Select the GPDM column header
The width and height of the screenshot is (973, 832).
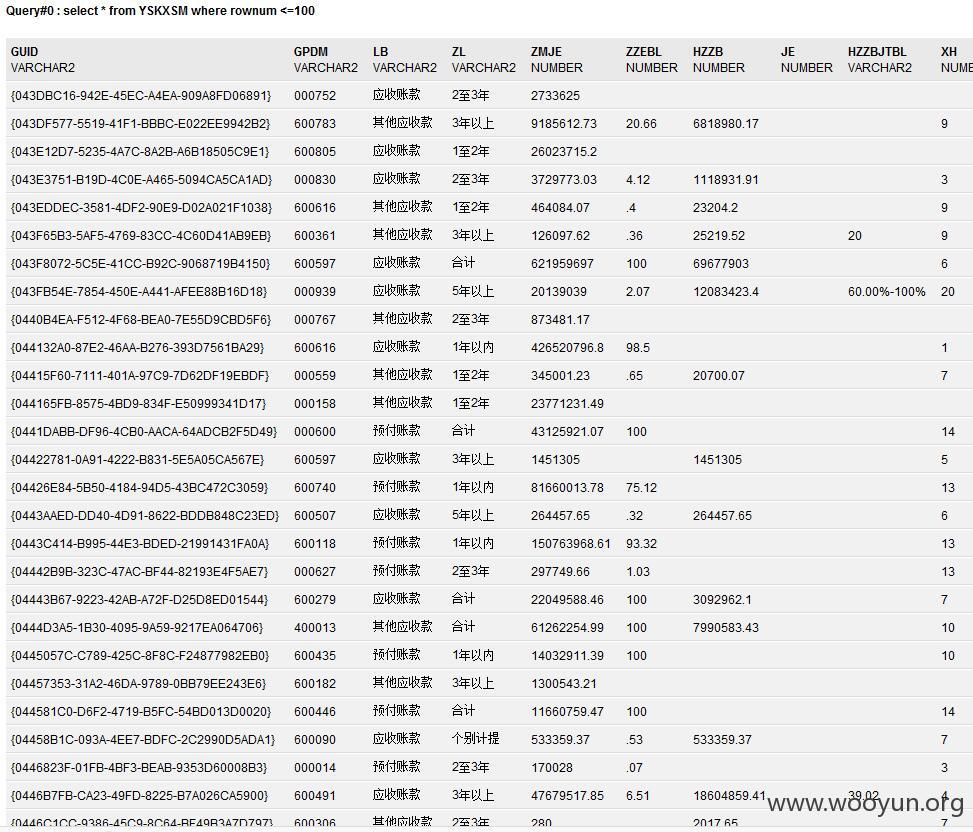point(311,51)
